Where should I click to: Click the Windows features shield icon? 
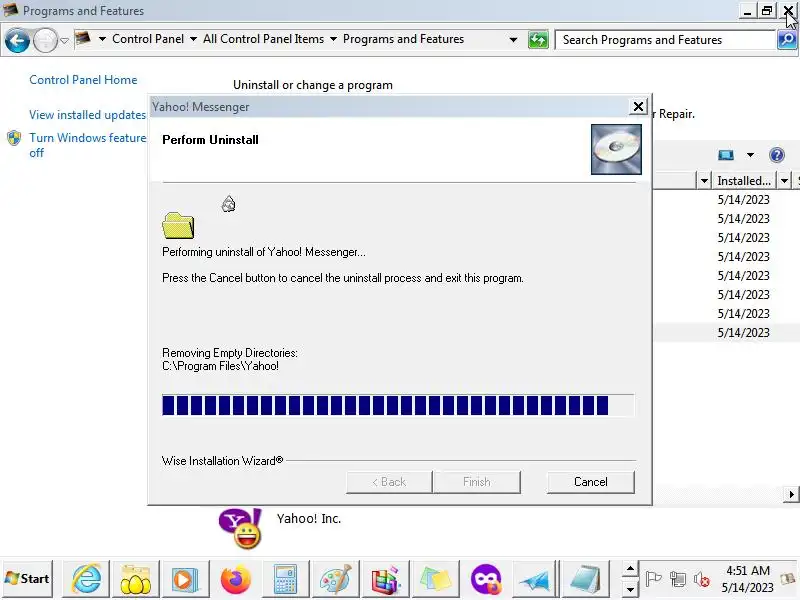(x=14, y=138)
